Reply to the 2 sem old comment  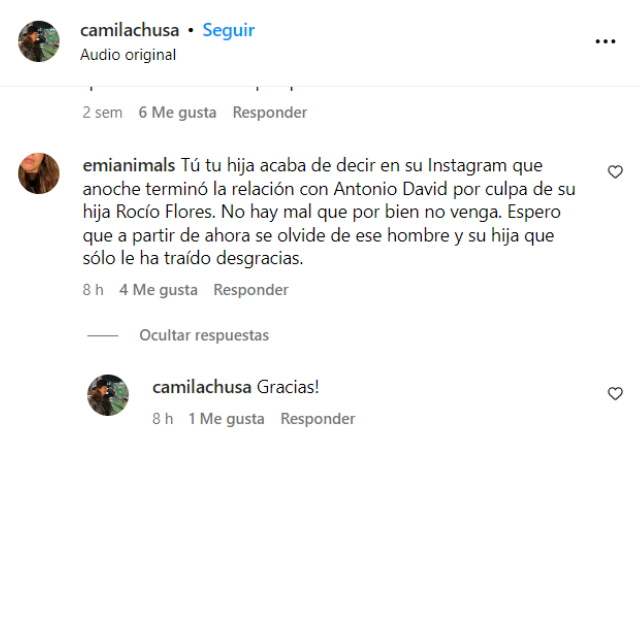point(270,112)
